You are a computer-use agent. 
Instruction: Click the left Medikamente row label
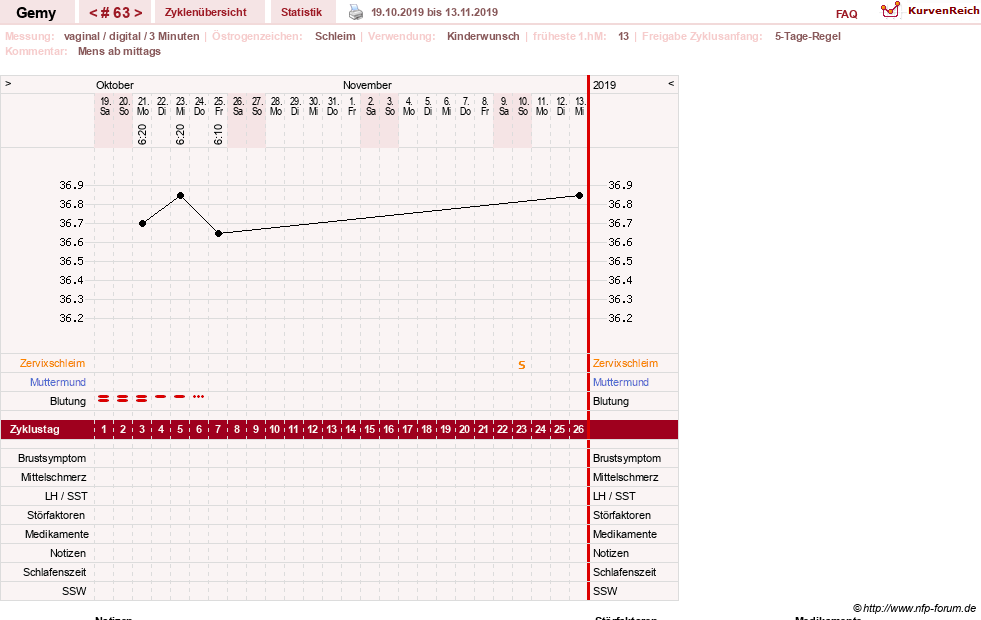pyautogui.click(x=57, y=534)
